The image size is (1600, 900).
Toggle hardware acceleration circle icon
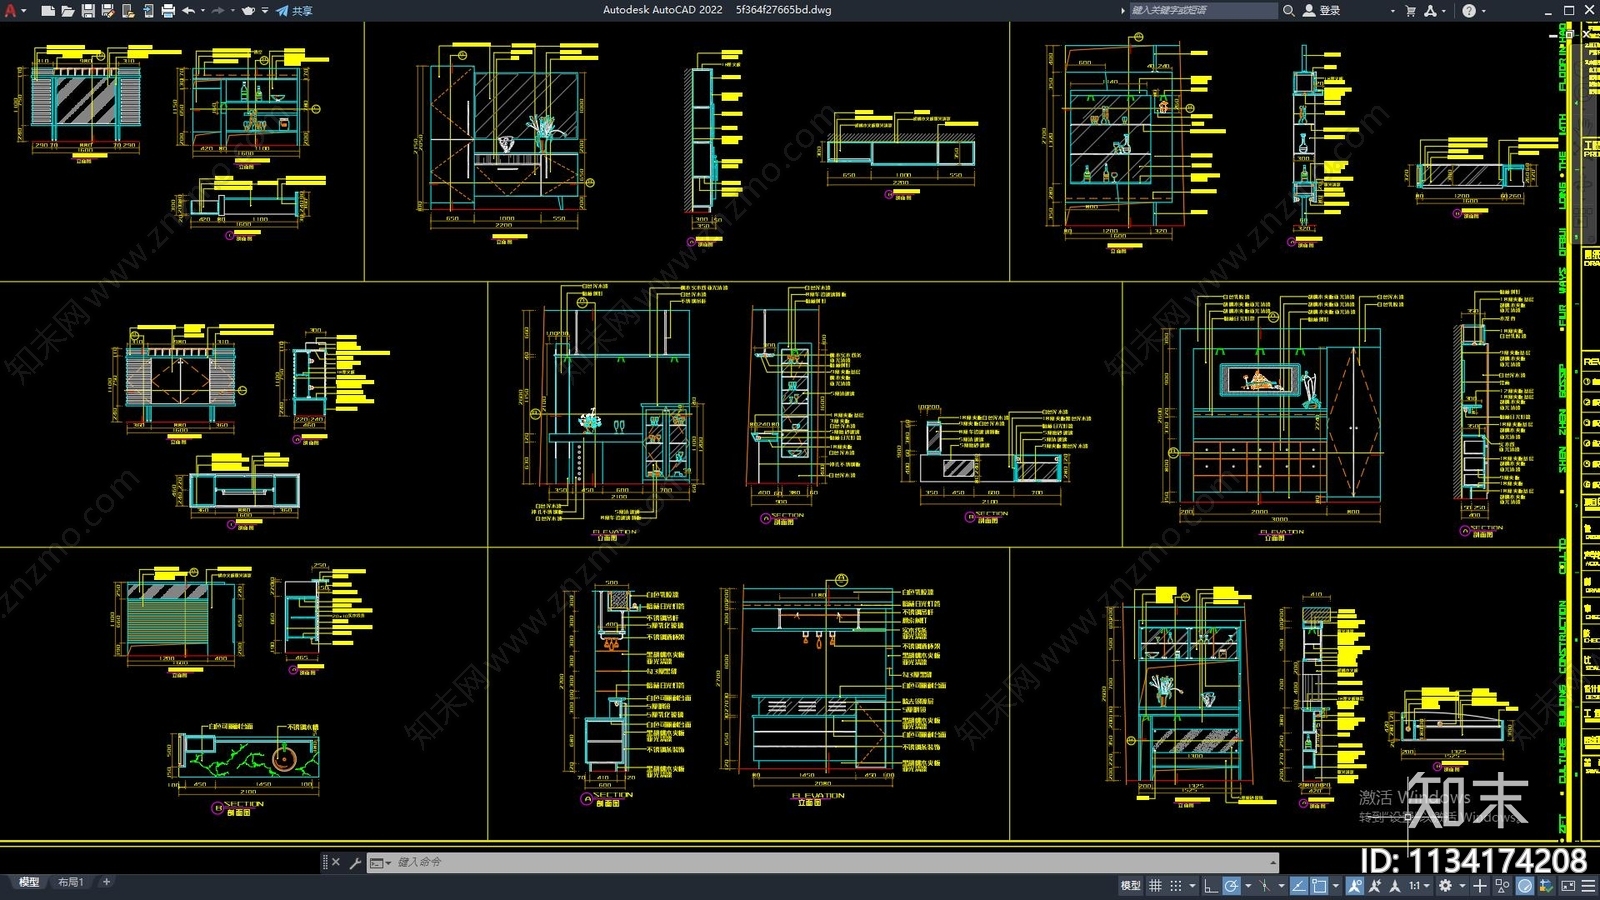coord(1525,886)
